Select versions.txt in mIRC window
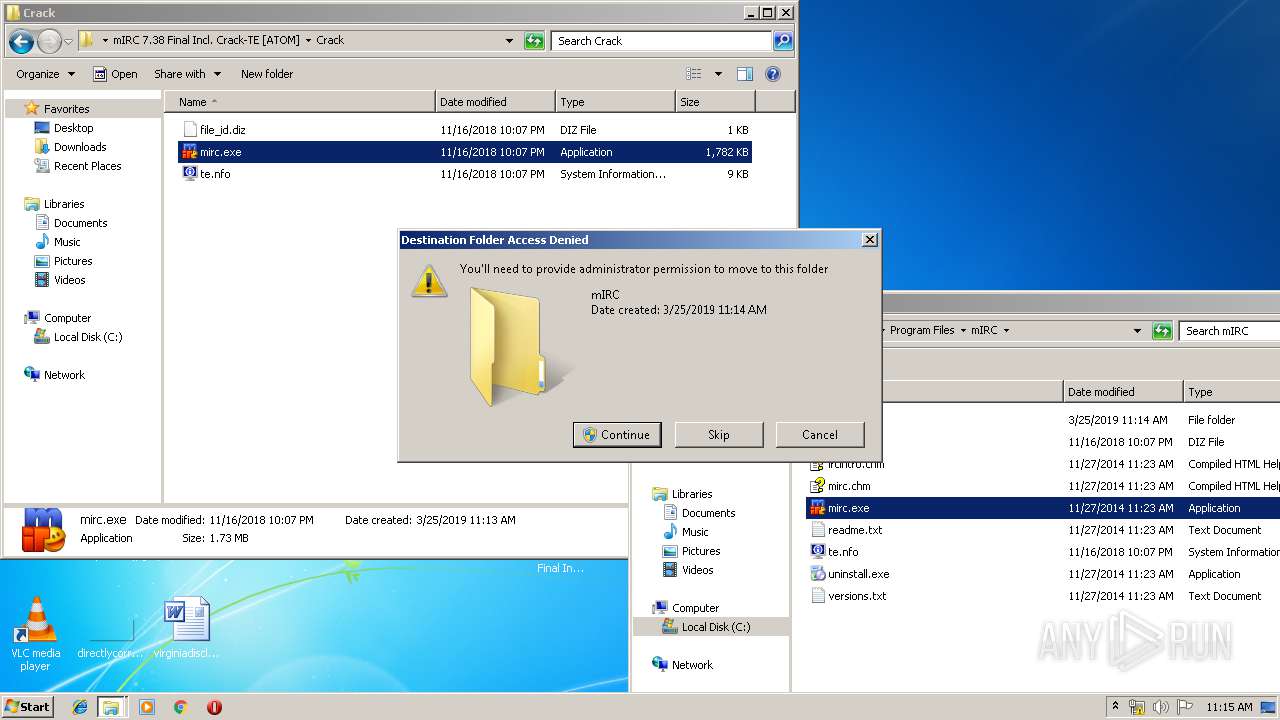This screenshot has height=720, width=1280. click(x=857, y=596)
